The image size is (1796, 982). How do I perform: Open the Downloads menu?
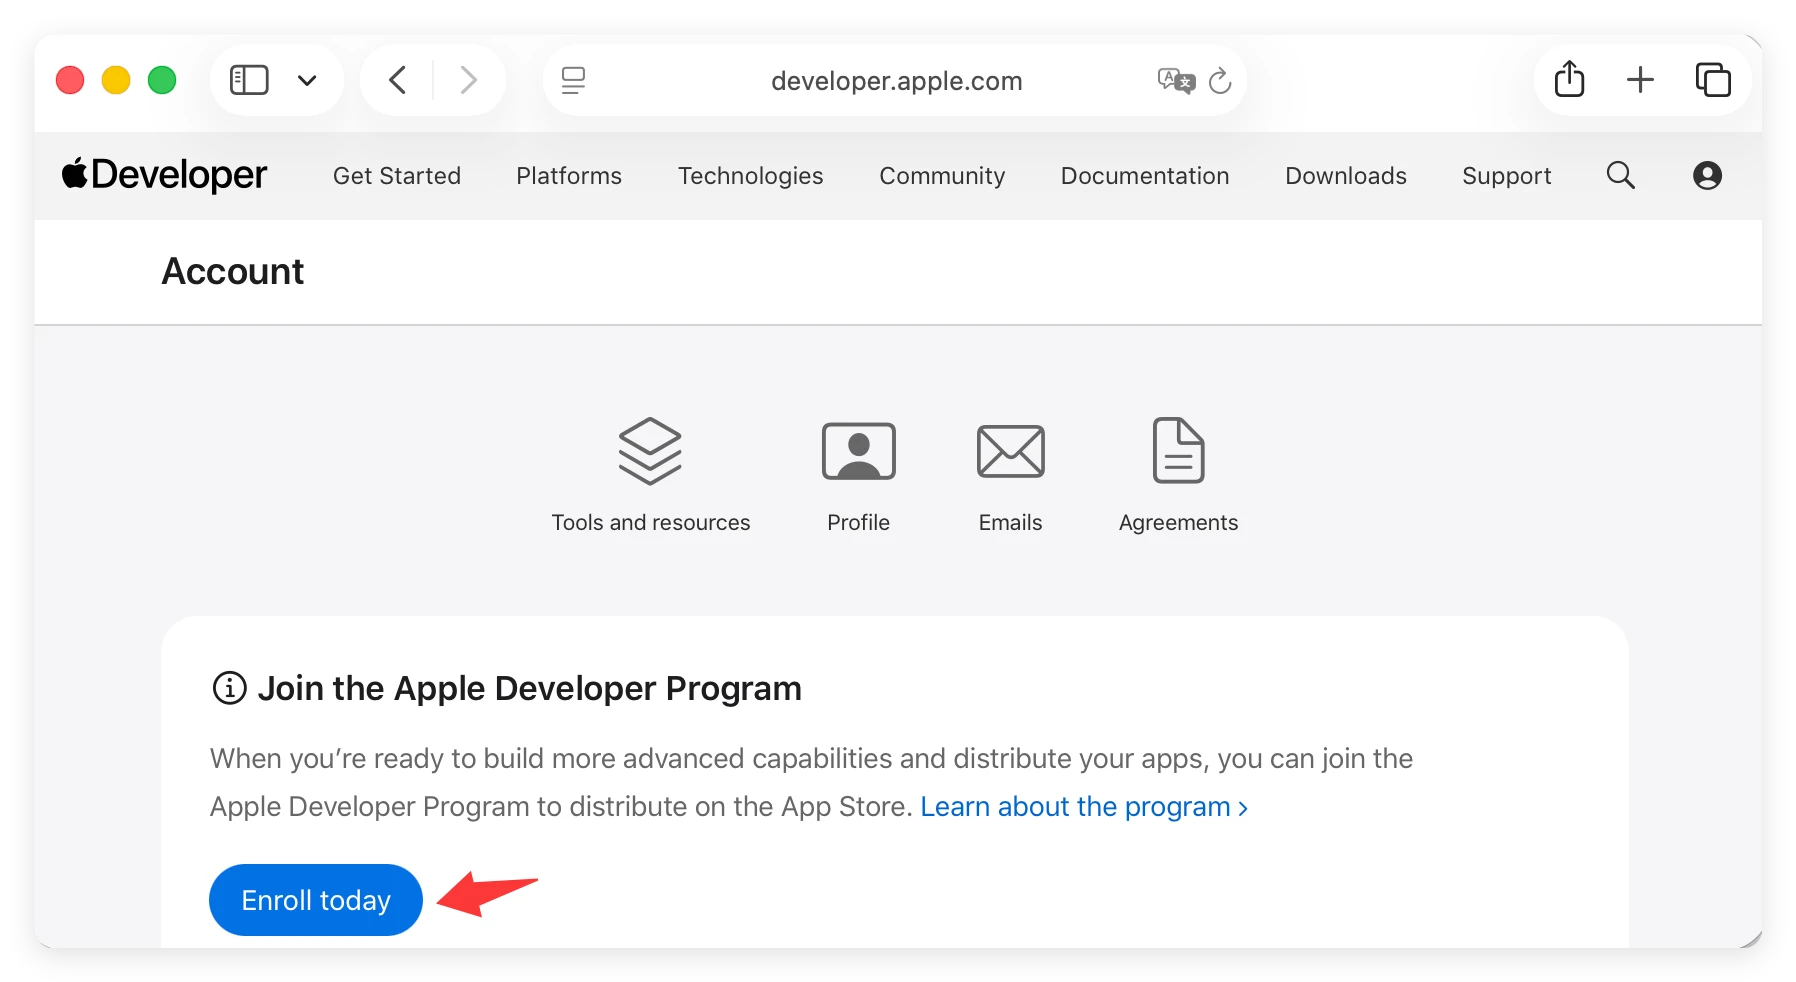pyautogui.click(x=1346, y=176)
